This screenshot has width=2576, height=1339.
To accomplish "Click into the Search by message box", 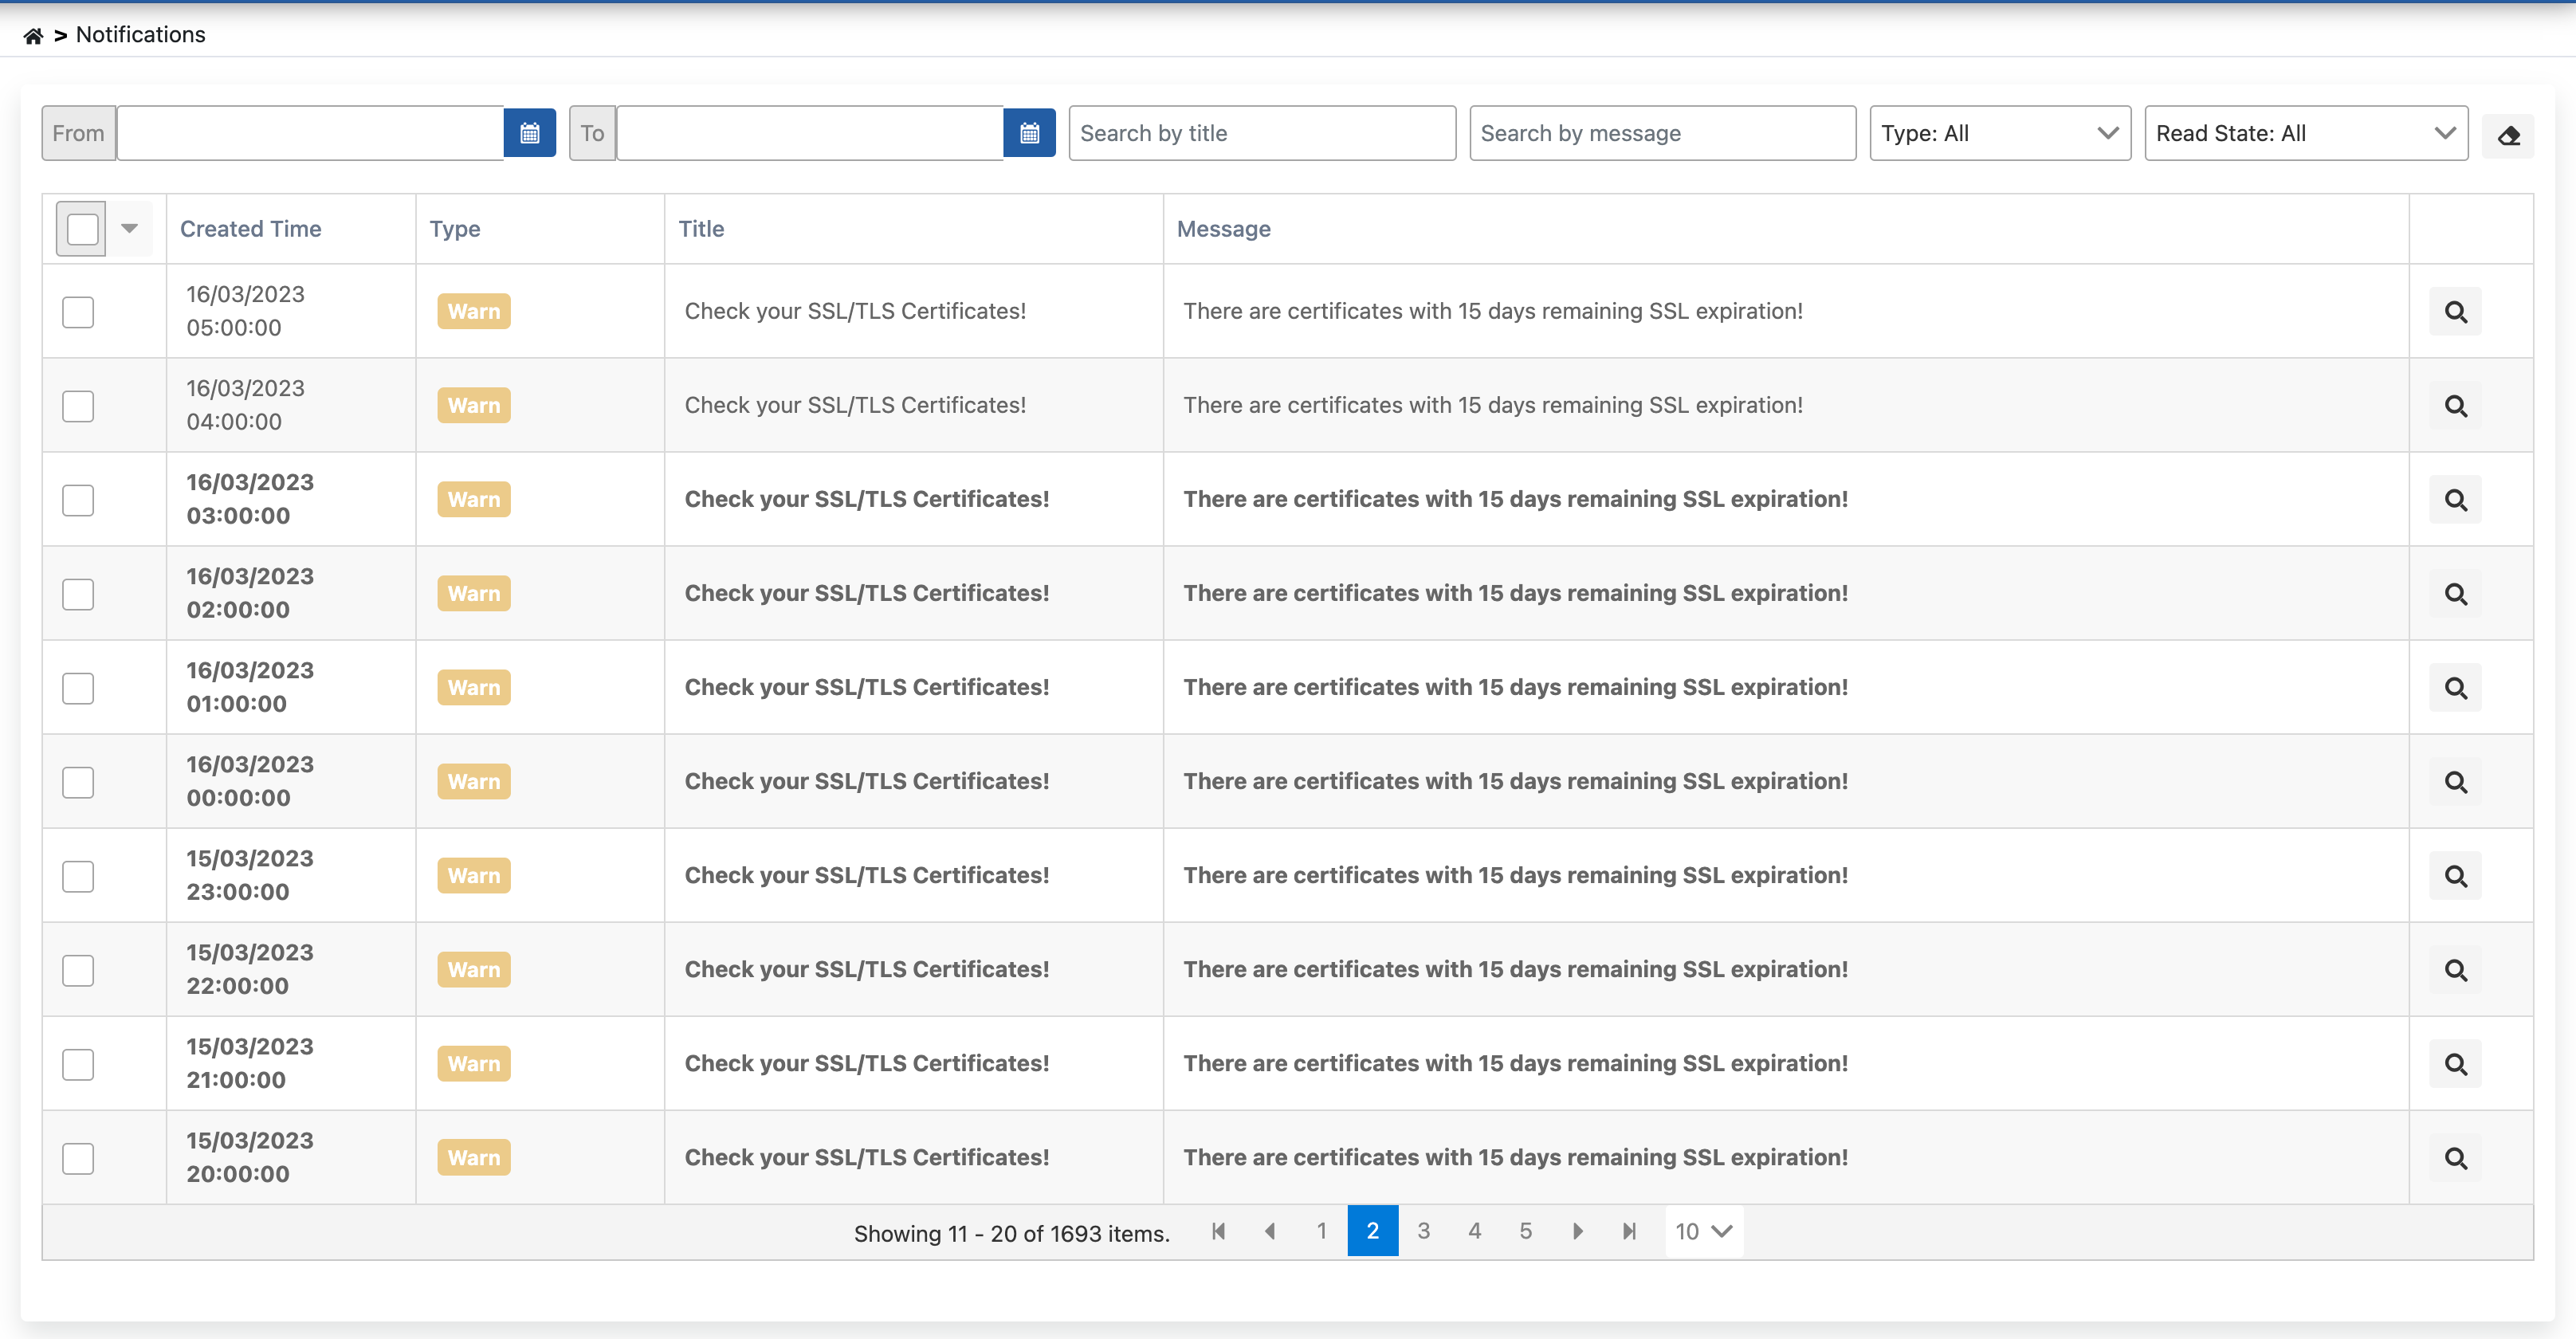I will [x=1662, y=133].
